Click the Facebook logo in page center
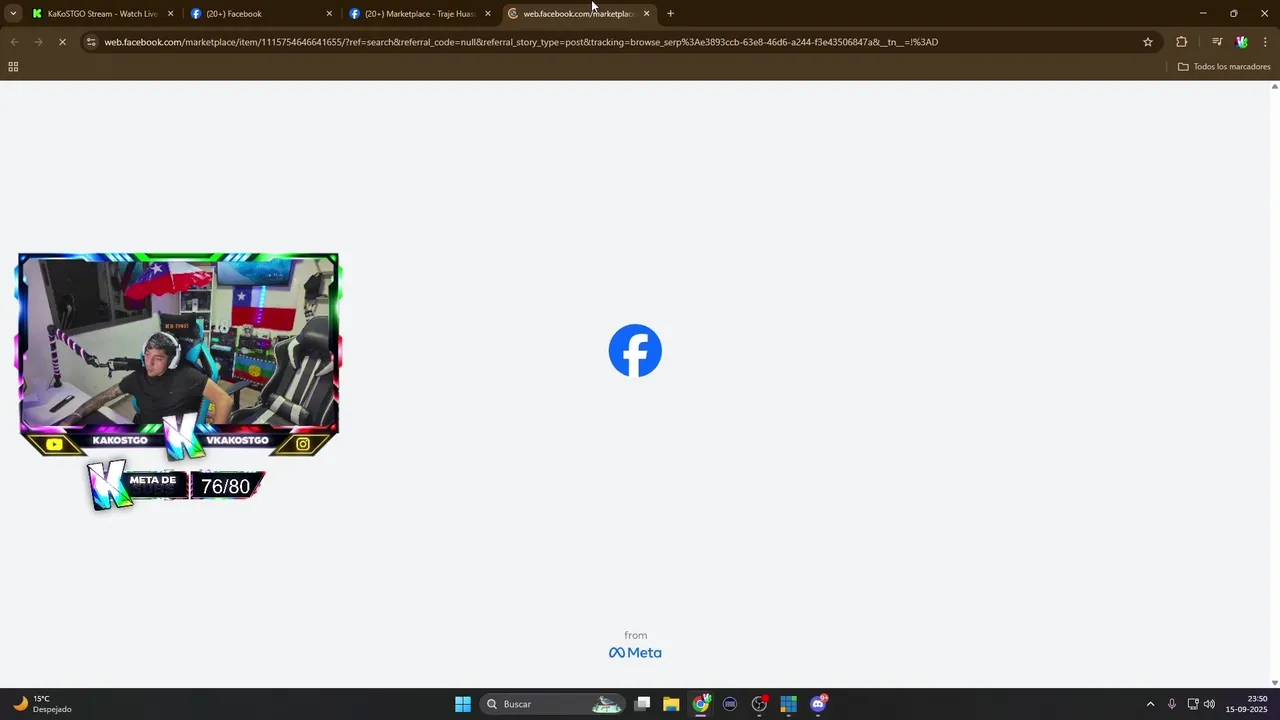 pos(635,351)
